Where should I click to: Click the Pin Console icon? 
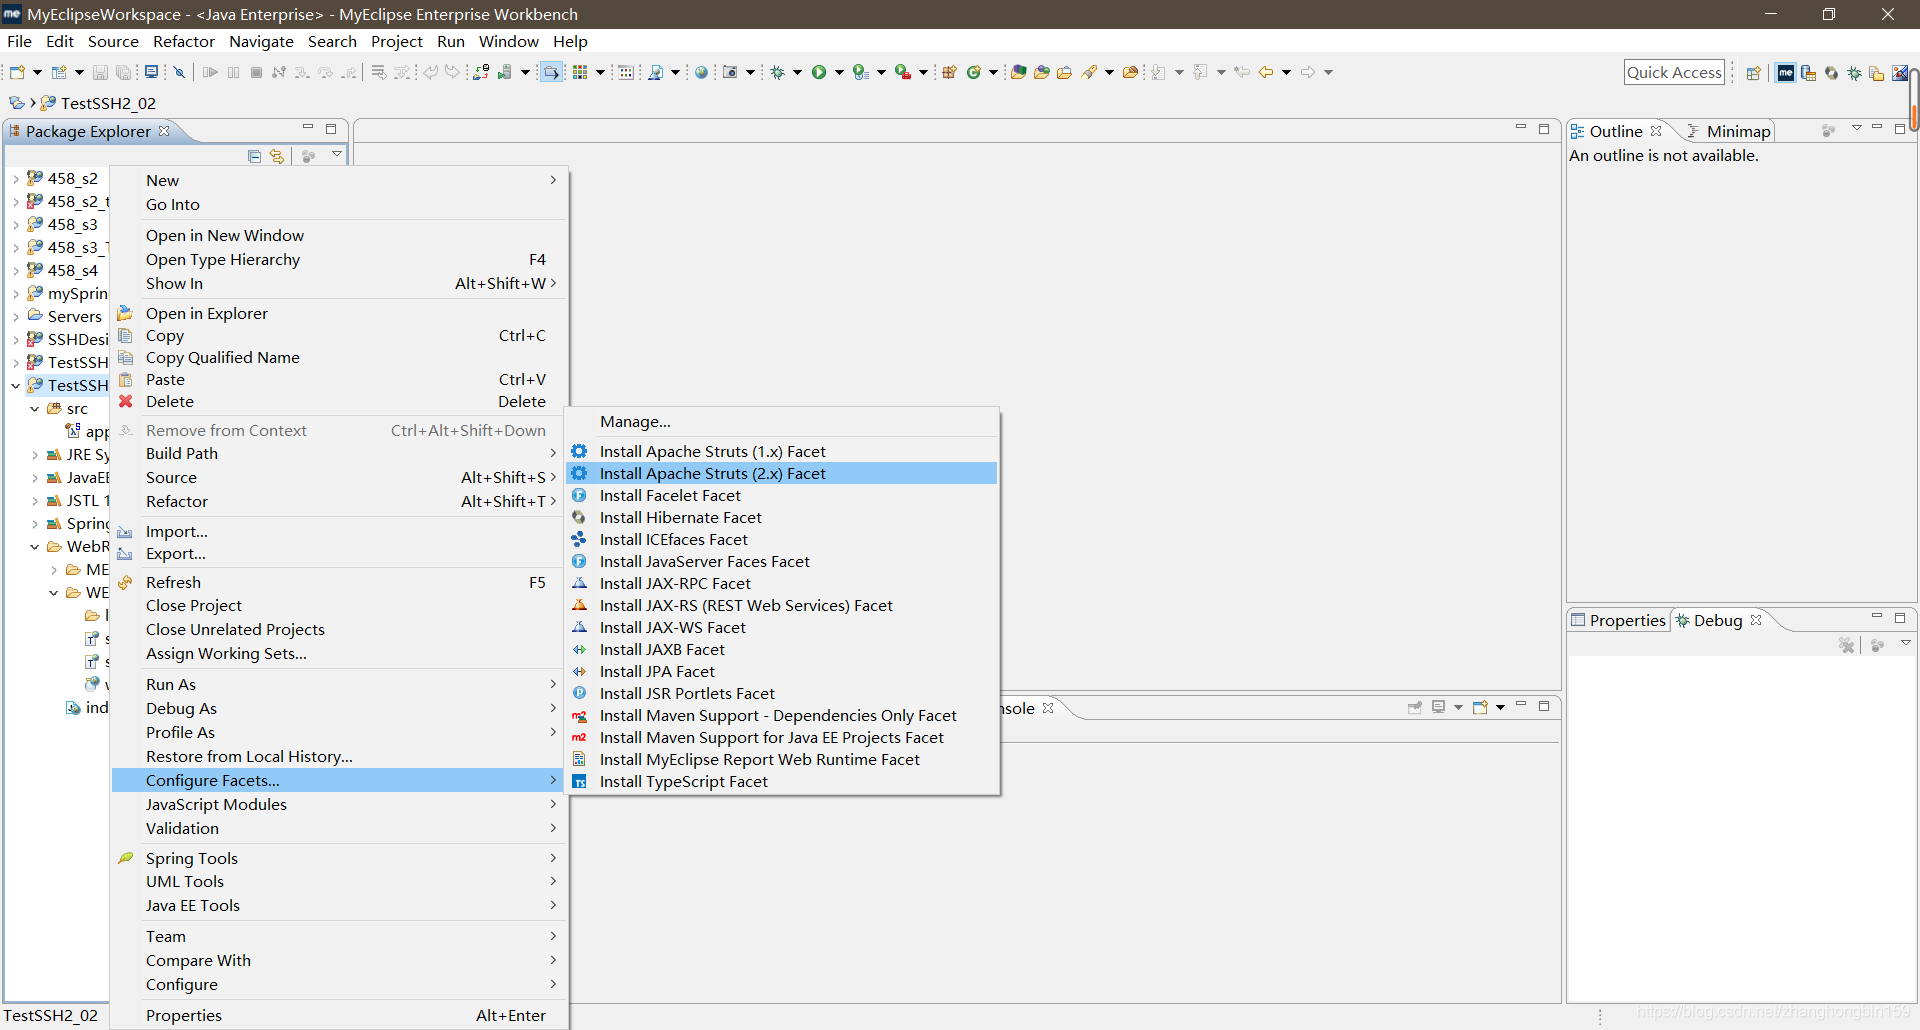click(1415, 707)
